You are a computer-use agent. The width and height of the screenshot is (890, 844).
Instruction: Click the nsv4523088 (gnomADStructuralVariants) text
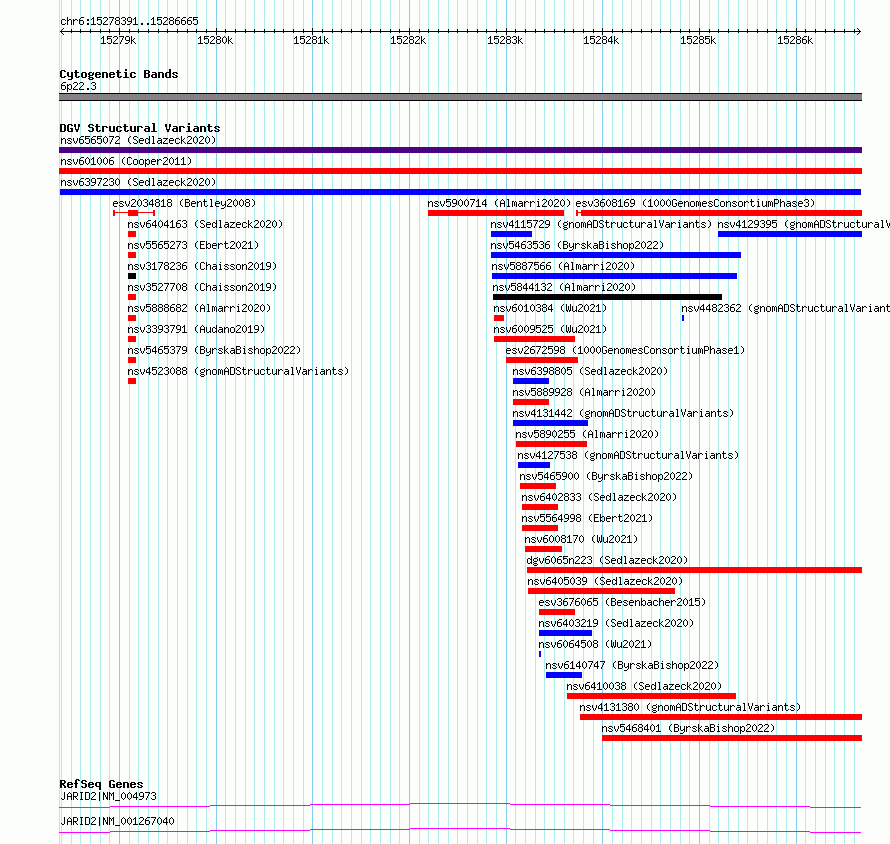coord(238,371)
